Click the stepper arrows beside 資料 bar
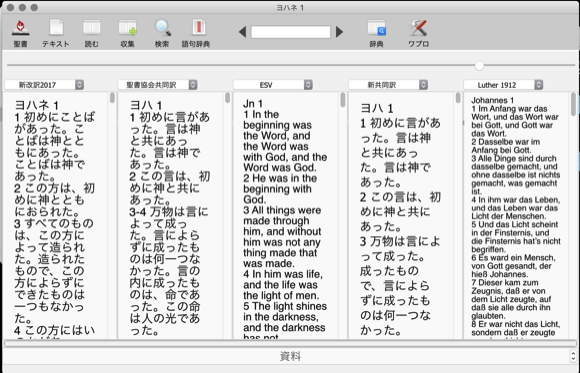The image size is (580, 373). point(573,356)
